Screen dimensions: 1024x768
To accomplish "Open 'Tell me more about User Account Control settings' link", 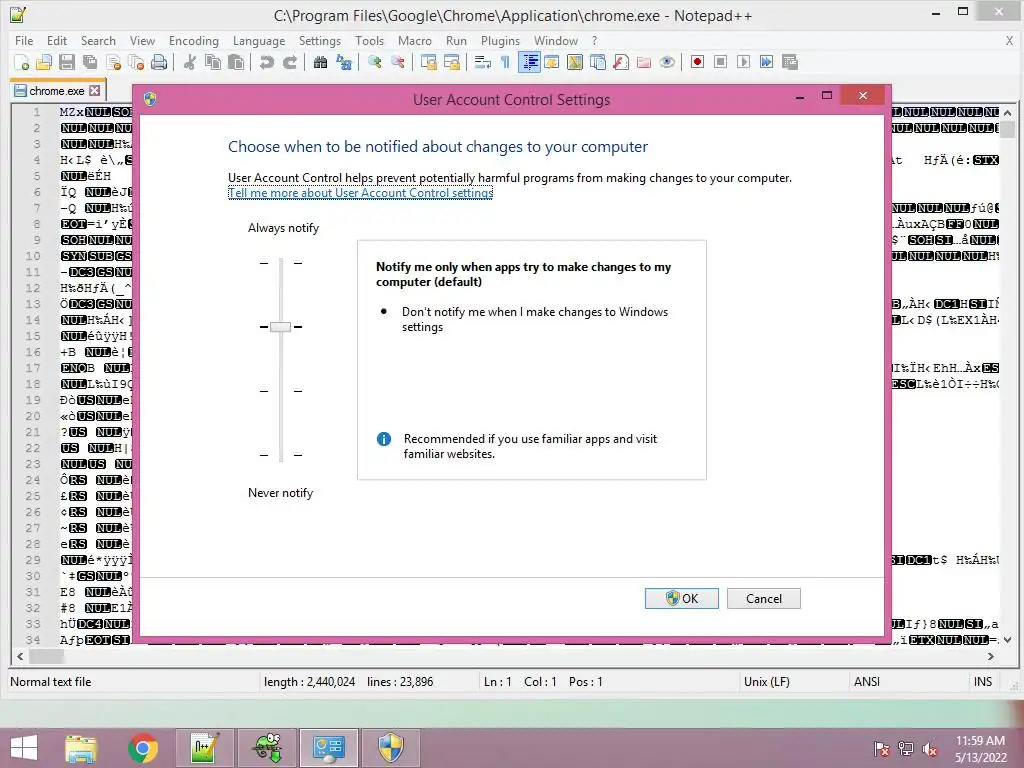I will 360,193.
